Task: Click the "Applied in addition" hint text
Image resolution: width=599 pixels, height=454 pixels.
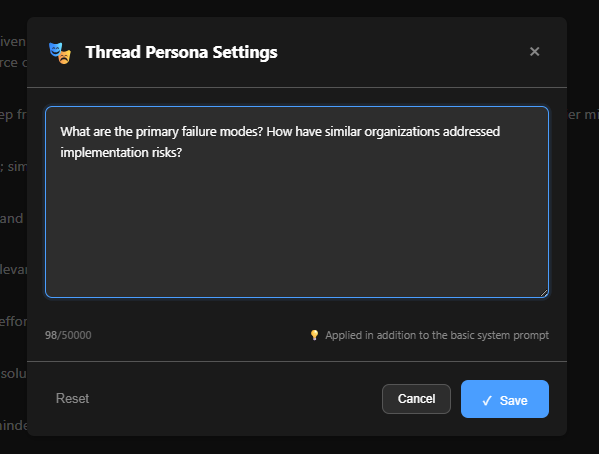Action: click(437, 335)
